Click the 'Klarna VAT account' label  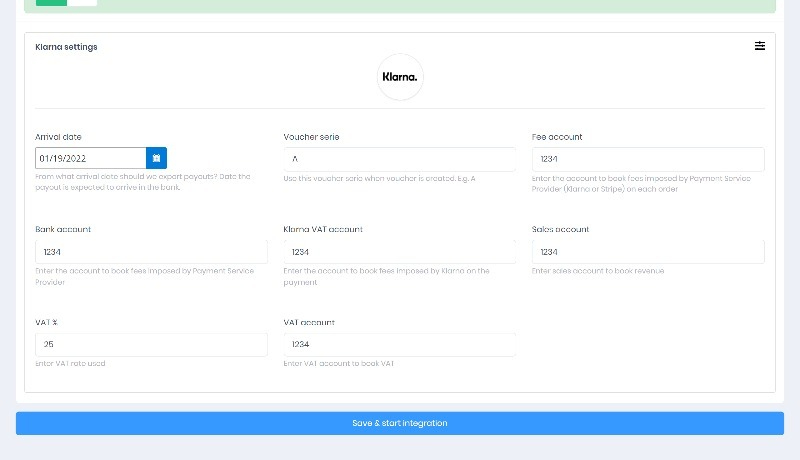tap(323, 229)
